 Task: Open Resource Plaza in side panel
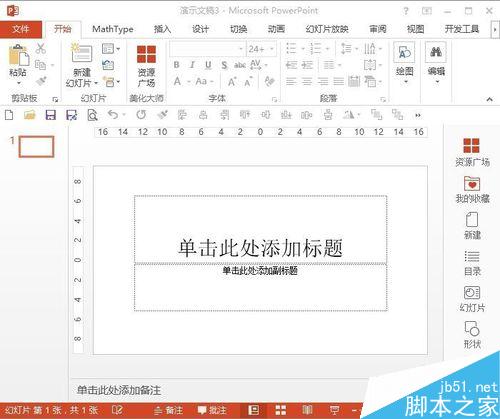[472, 152]
